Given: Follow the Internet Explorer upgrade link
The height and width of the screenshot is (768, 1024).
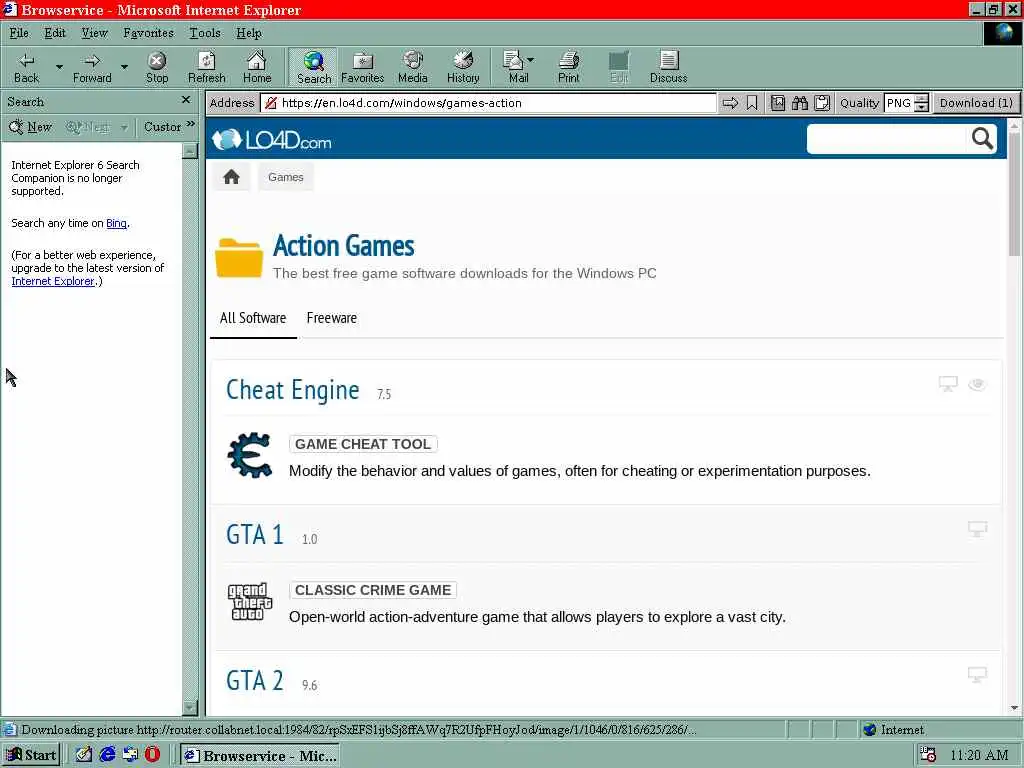Looking at the screenshot, I should pos(53,281).
